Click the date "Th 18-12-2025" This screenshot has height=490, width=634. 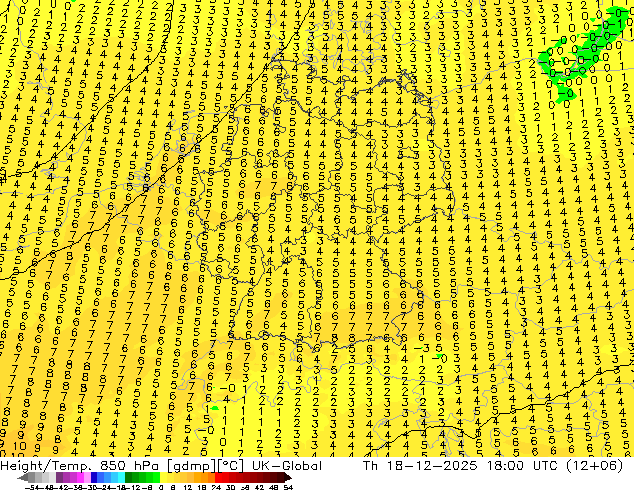(x=421, y=466)
